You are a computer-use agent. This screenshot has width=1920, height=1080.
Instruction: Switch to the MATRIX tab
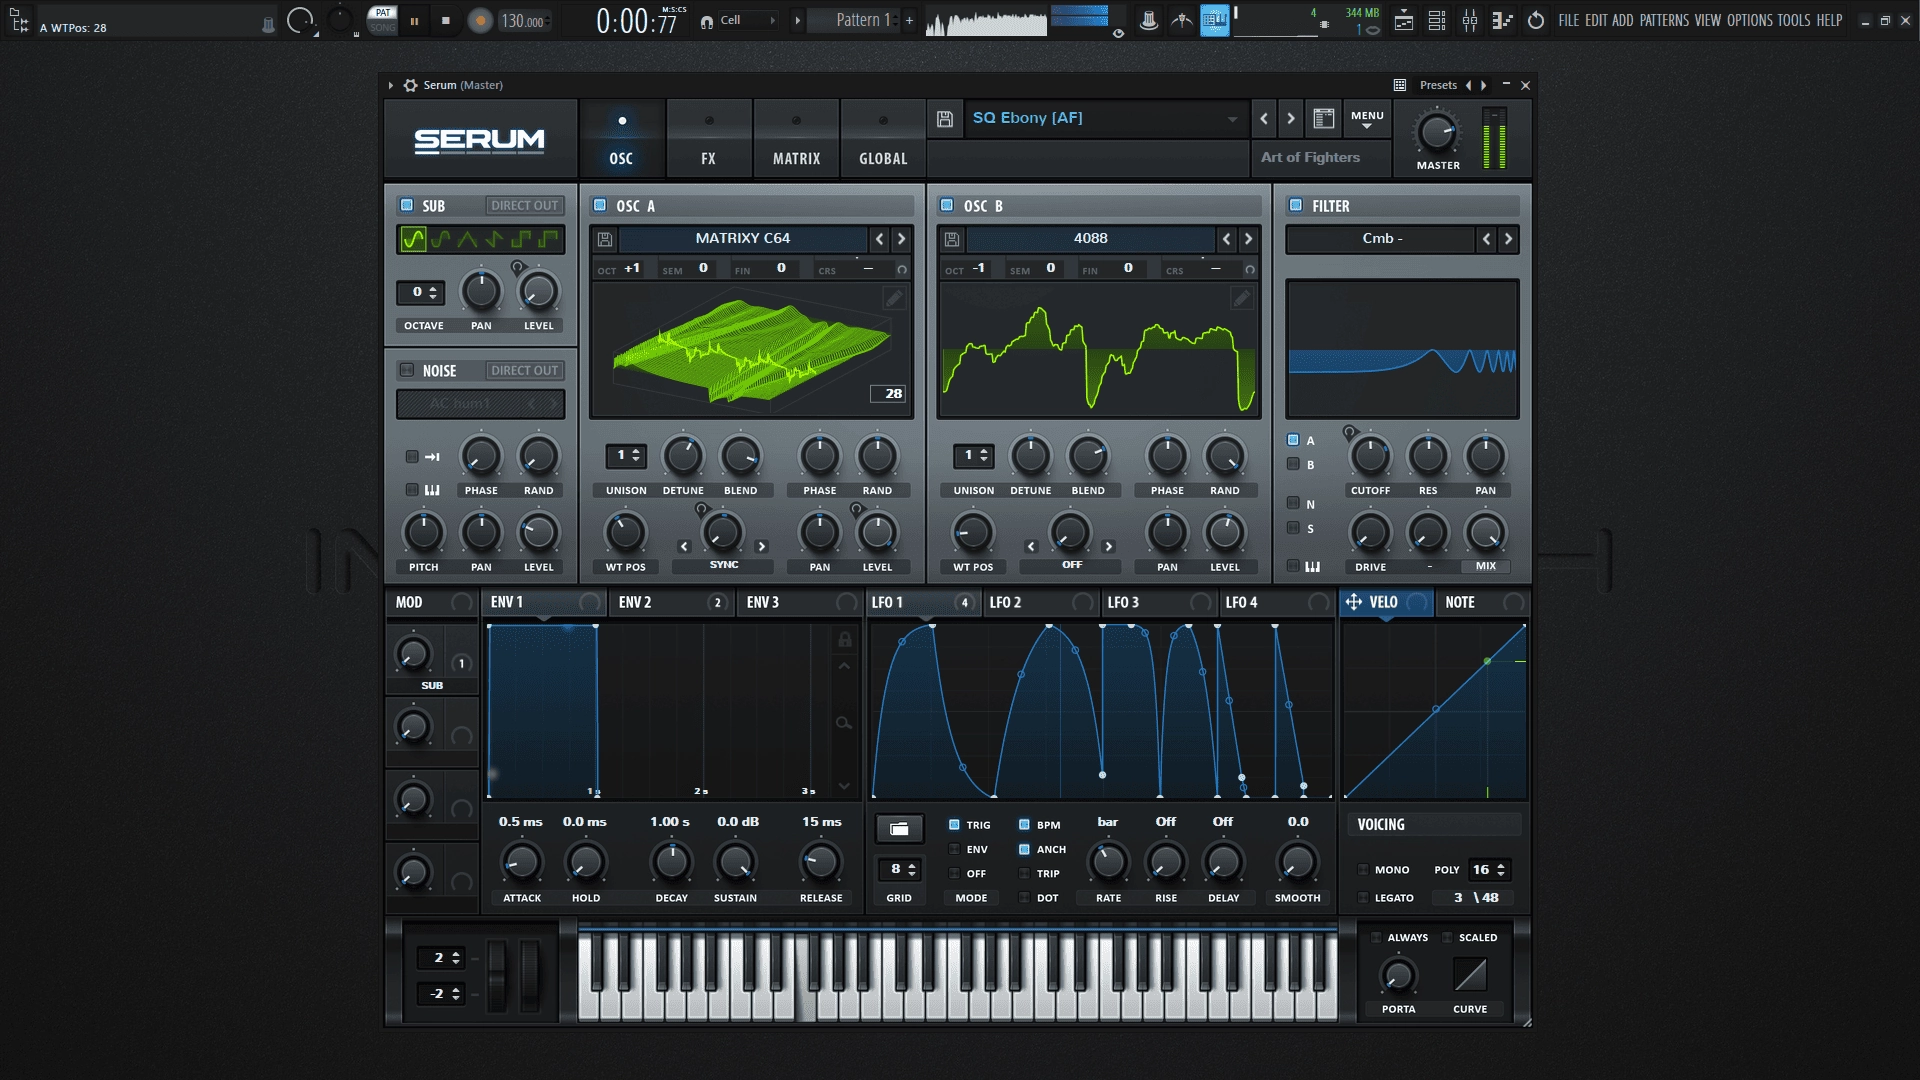click(x=796, y=139)
